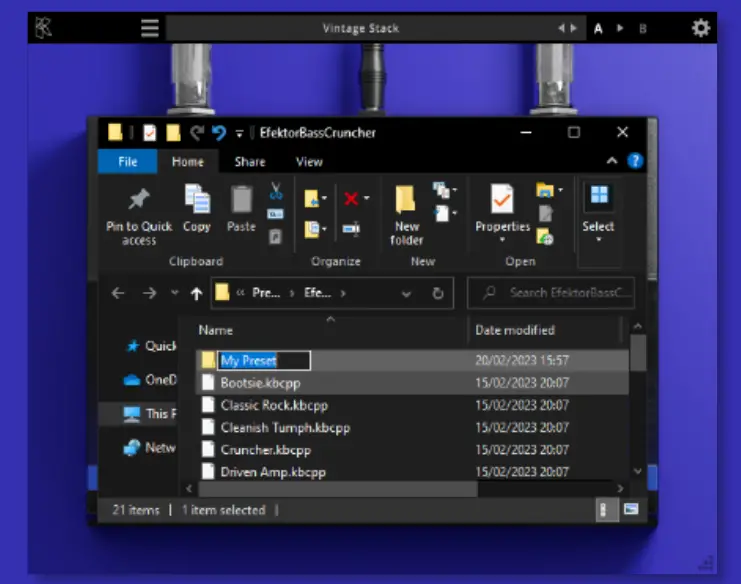Open the address bar history dropdown
The image size is (741, 584).
click(406, 294)
